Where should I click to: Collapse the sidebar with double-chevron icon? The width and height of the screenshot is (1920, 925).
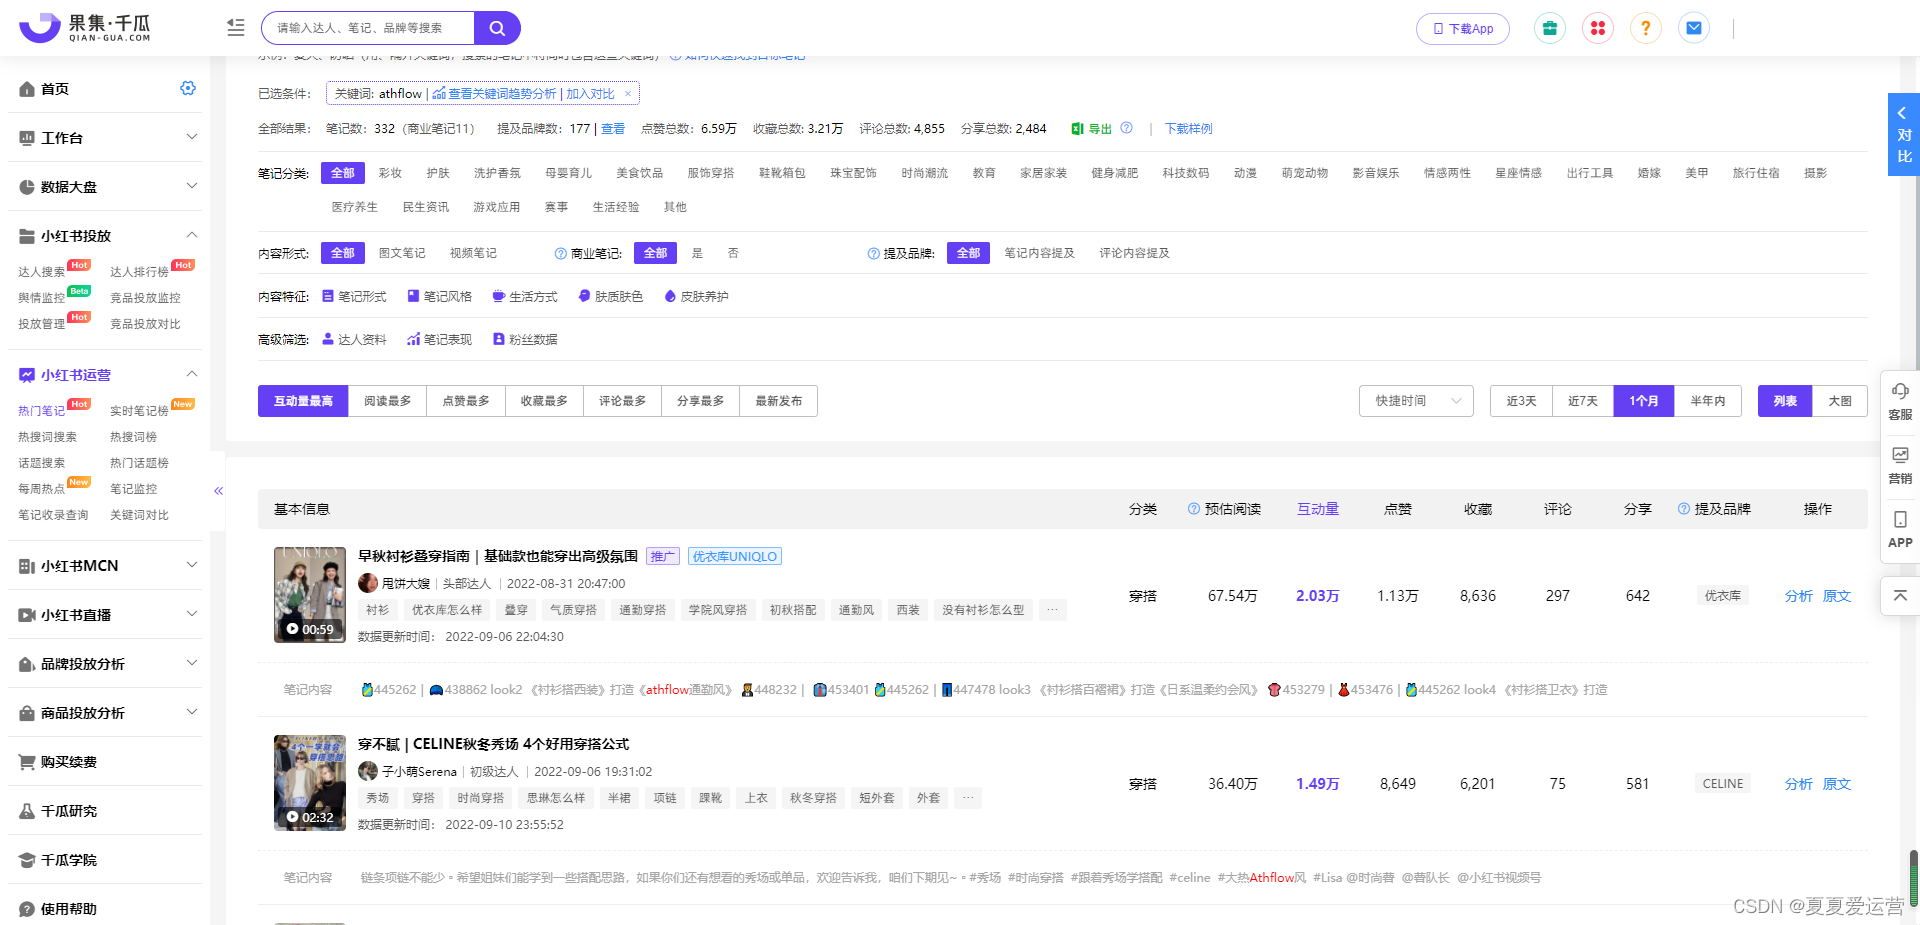(218, 491)
